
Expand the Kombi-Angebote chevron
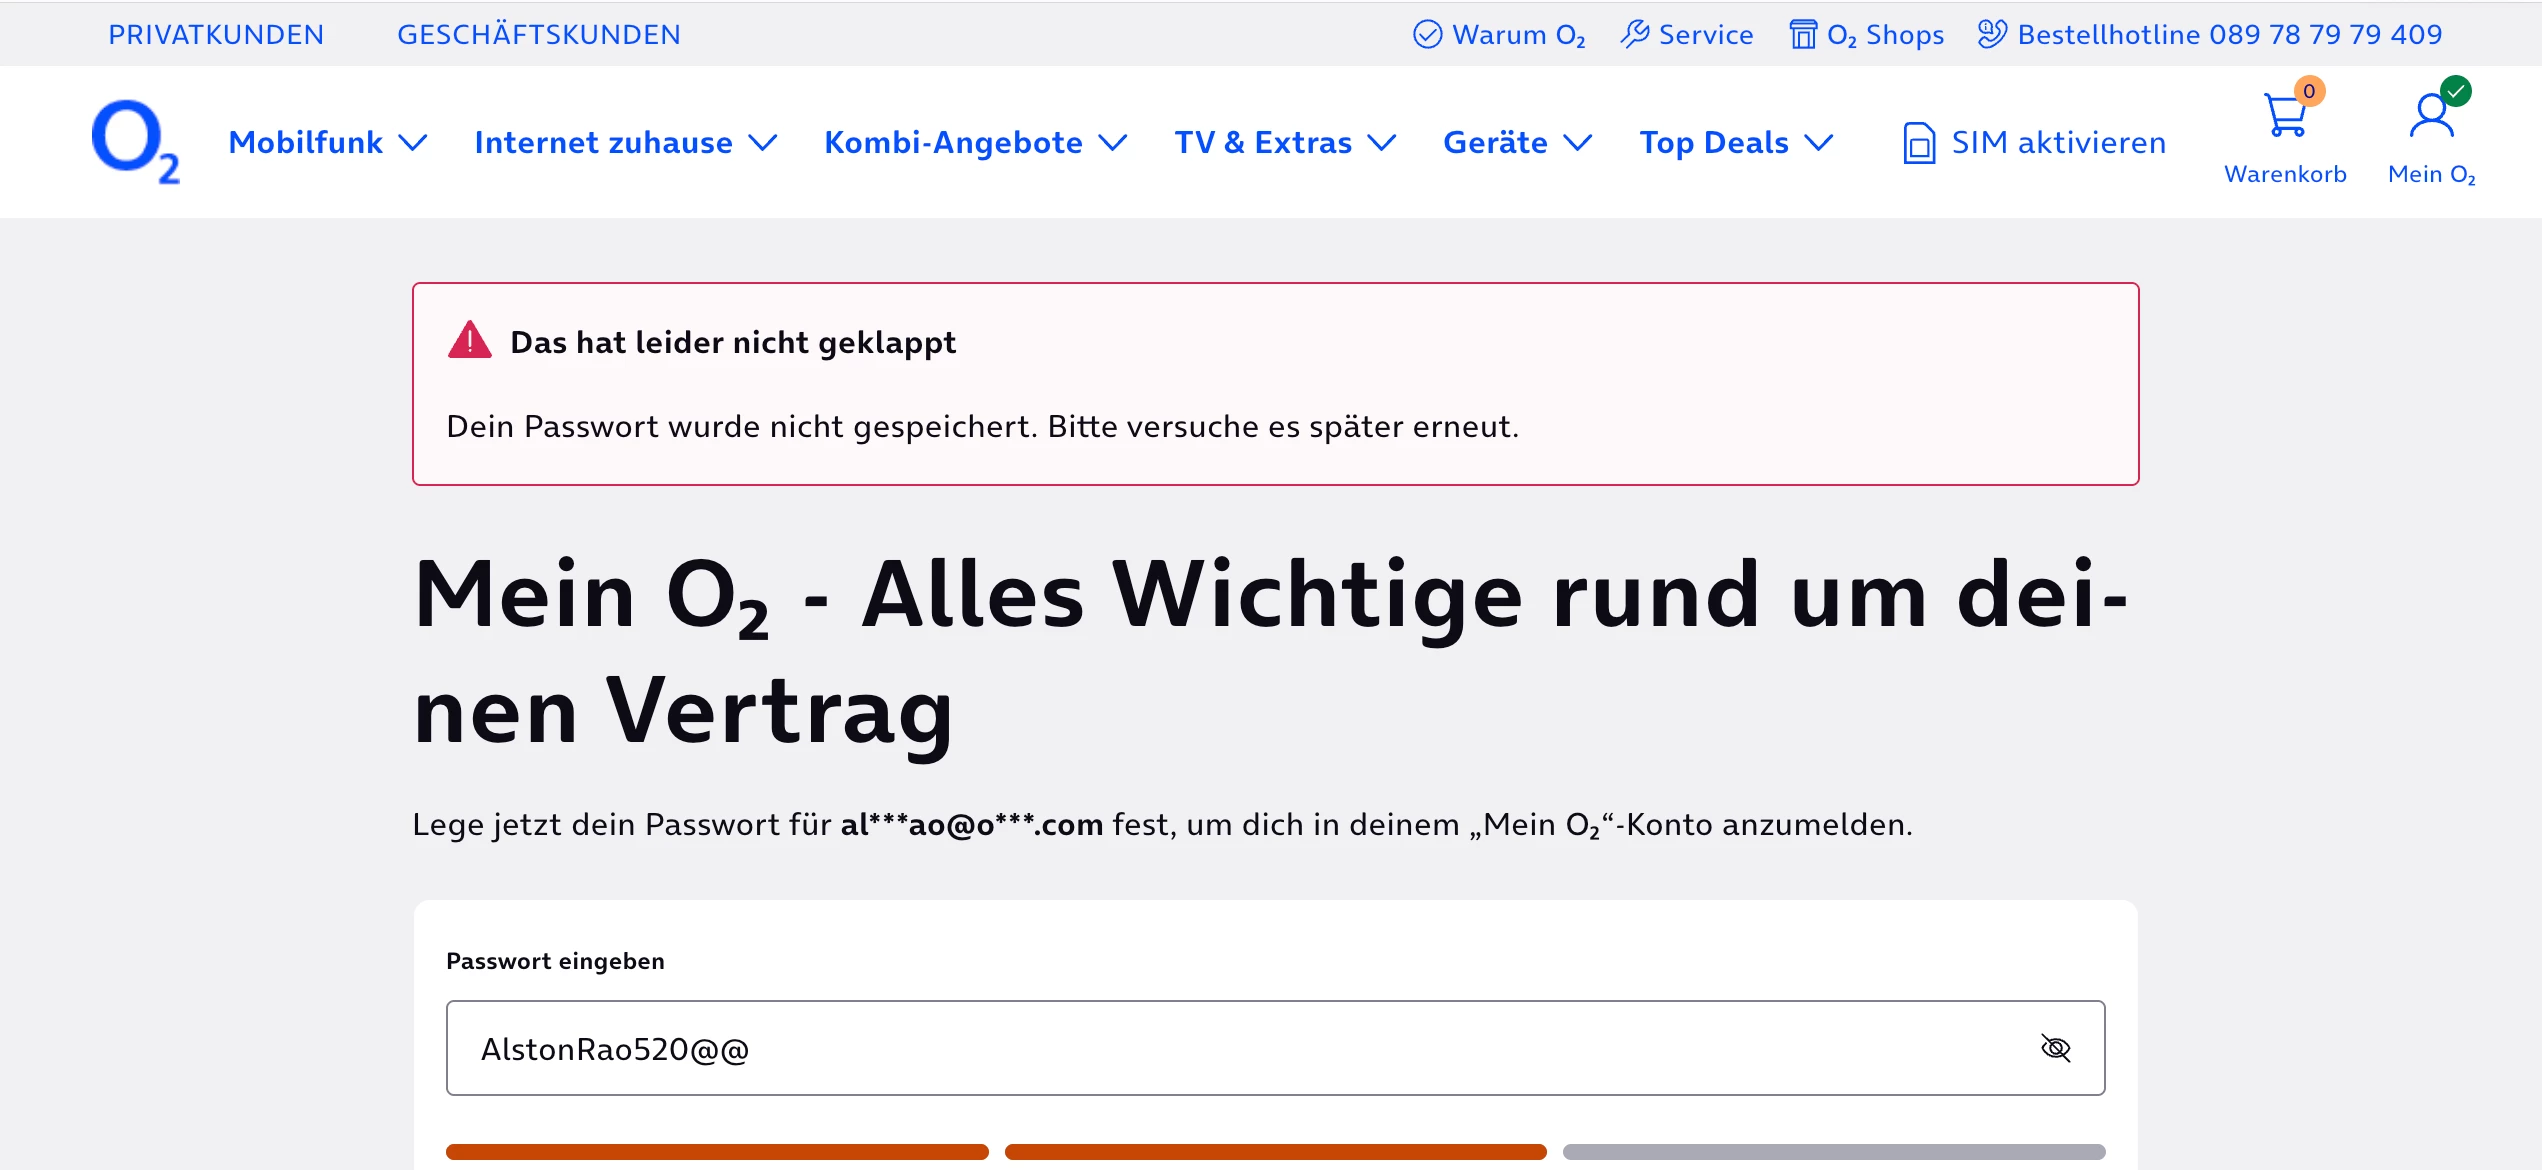(x=1113, y=143)
